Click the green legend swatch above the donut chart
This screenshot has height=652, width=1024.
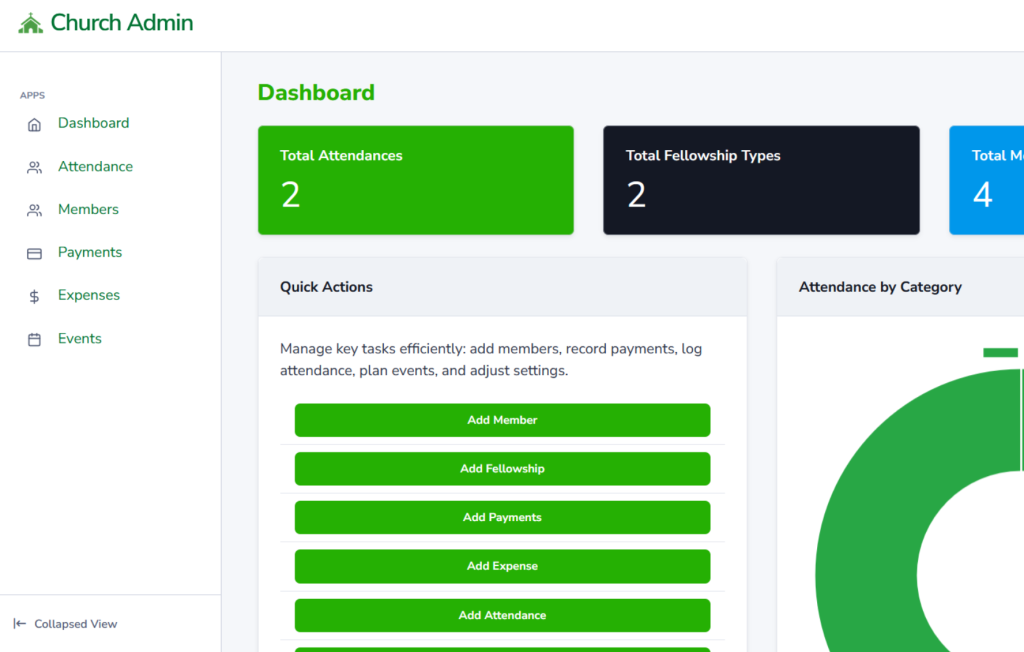click(999, 352)
